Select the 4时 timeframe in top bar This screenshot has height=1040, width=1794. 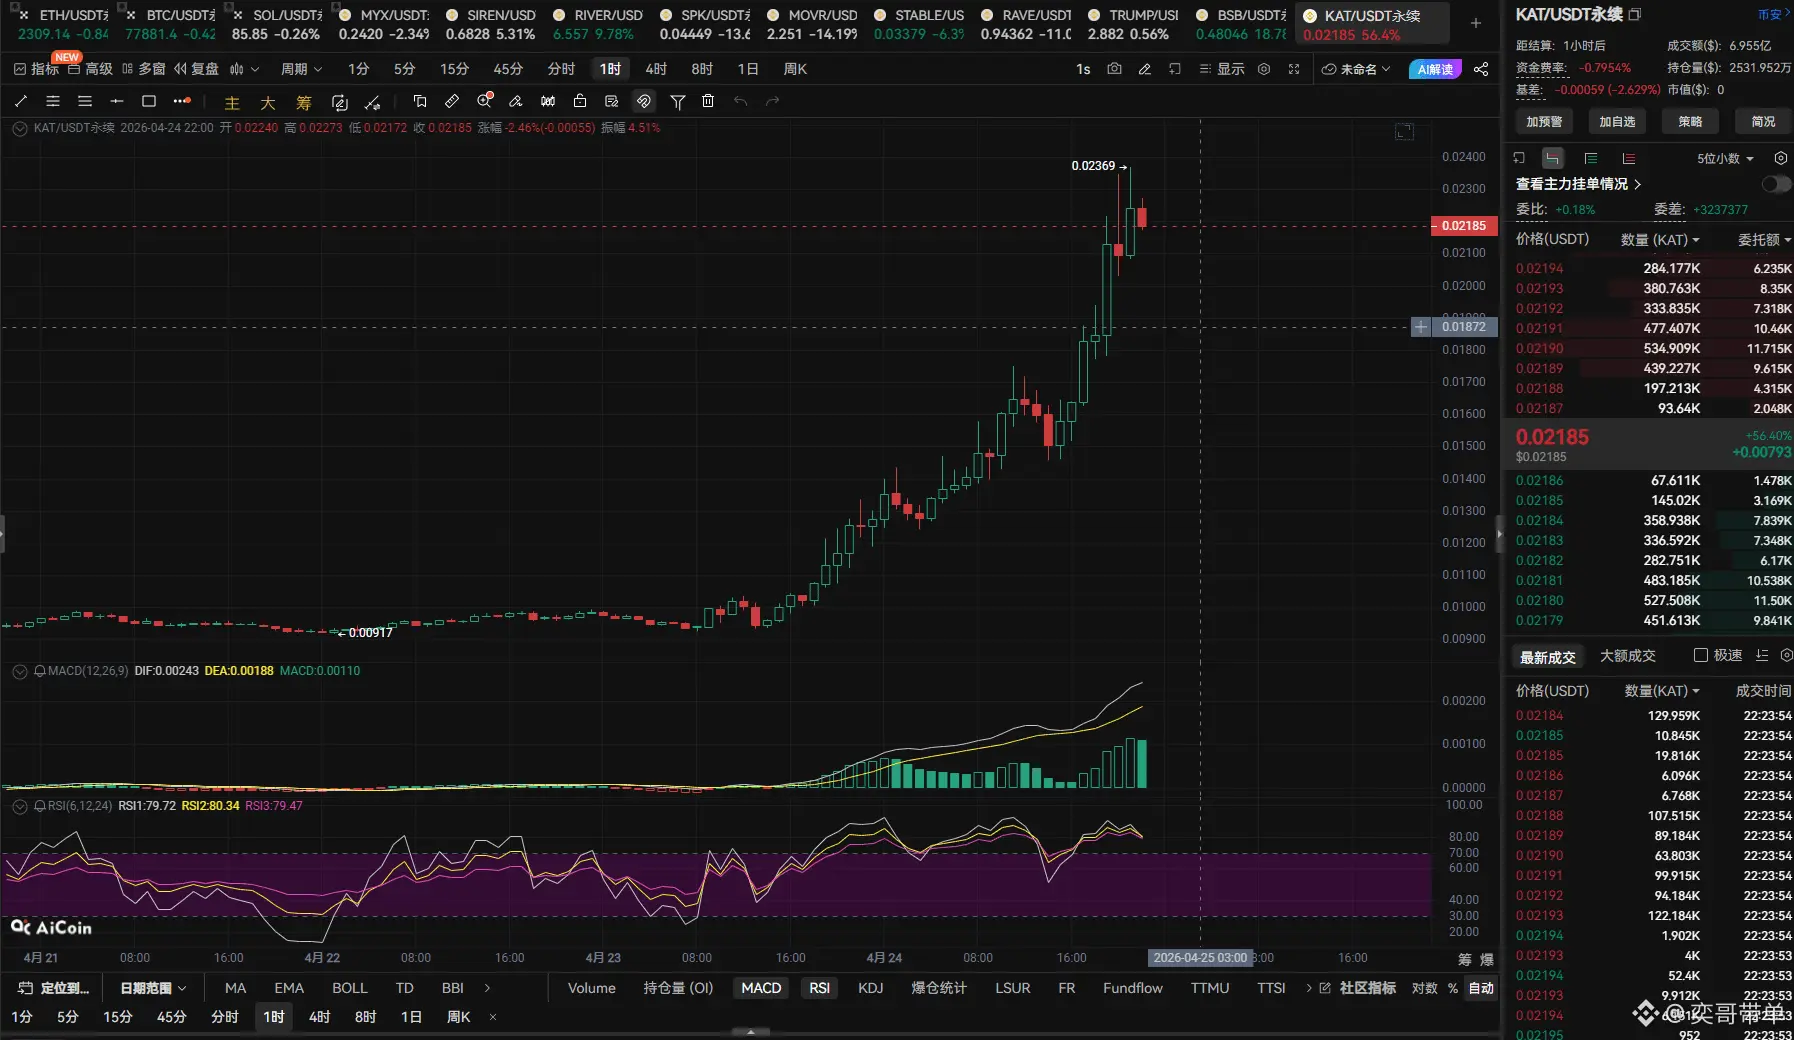coord(656,69)
